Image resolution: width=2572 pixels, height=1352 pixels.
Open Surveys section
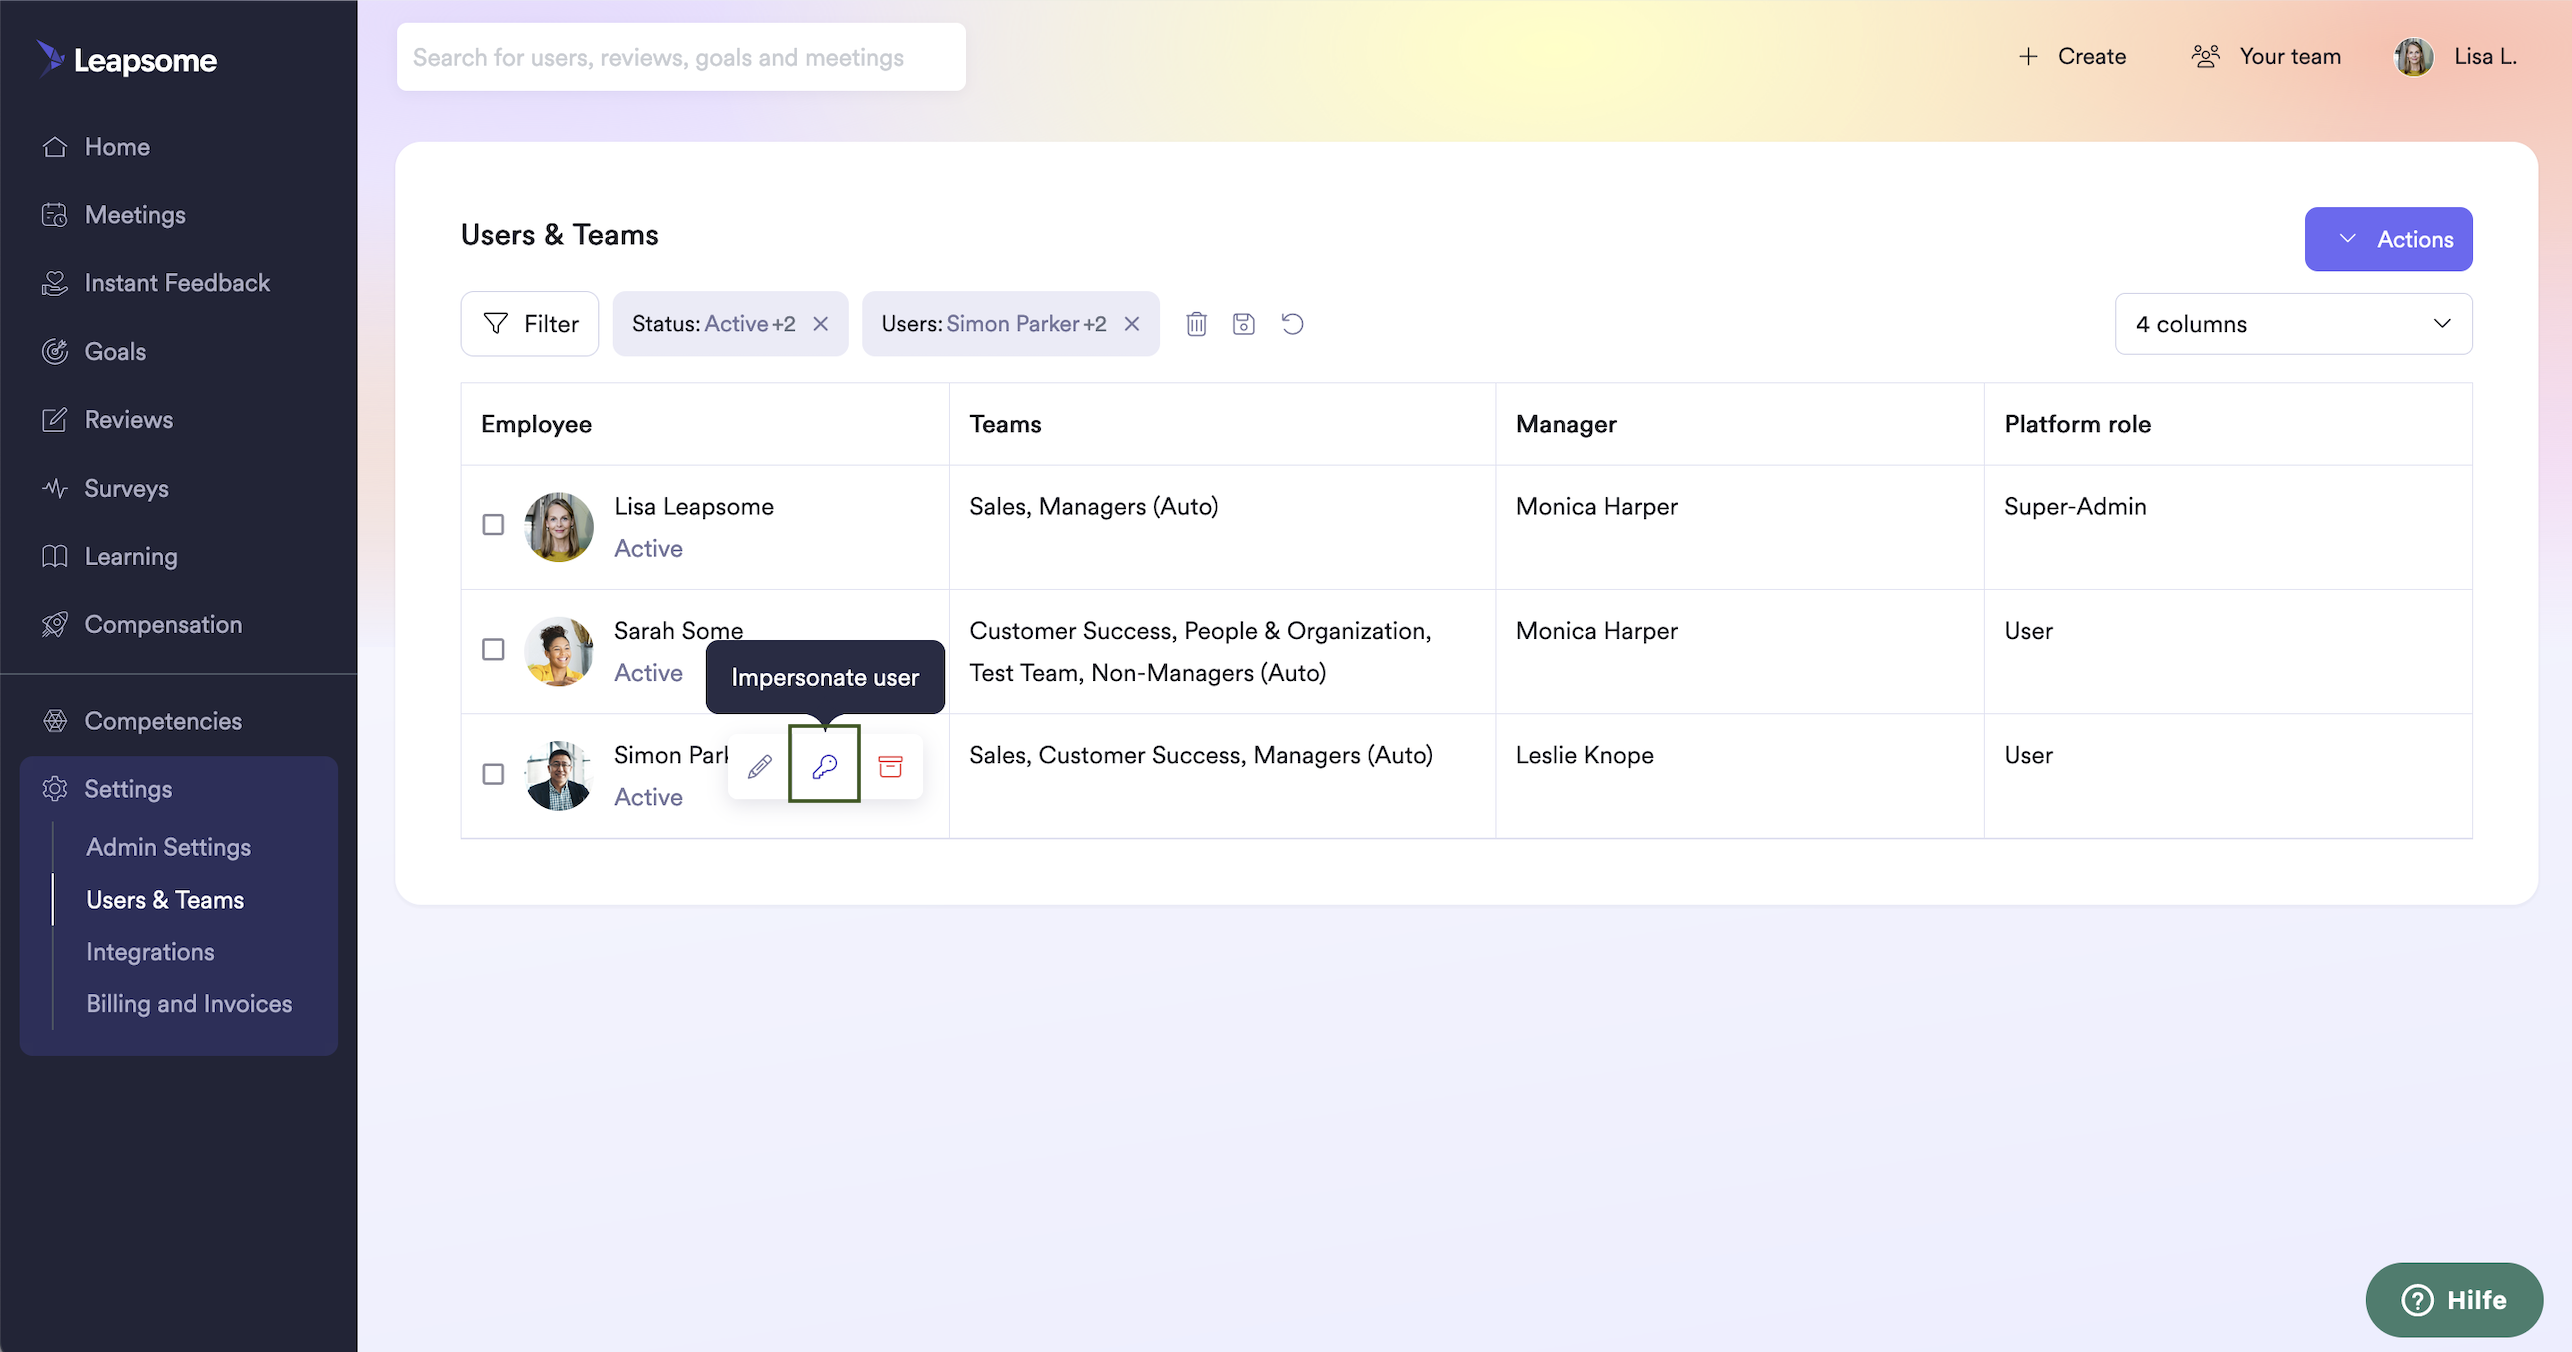[x=126, y=489]
